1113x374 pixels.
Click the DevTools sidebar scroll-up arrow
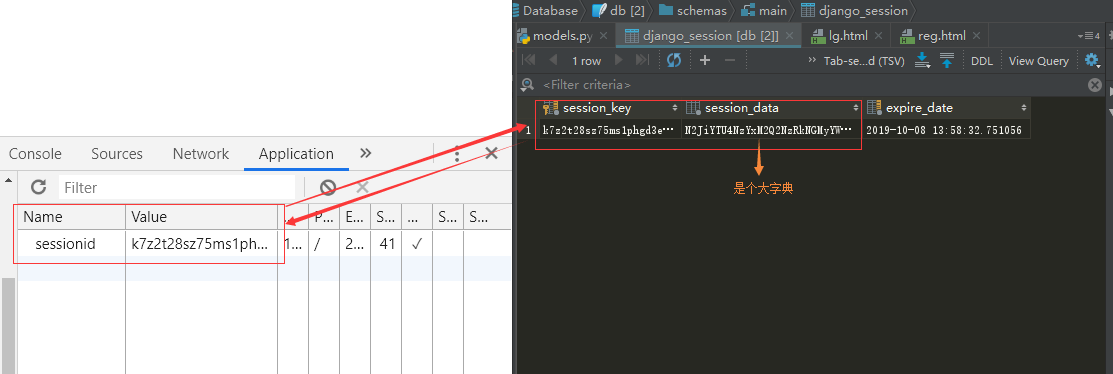tap(8, 180)
